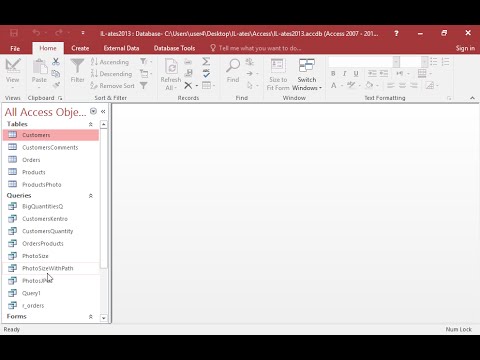The image size is (480, 360).
Task: Select the PhotoSizeWithPath query
Action: pos(51,268)
